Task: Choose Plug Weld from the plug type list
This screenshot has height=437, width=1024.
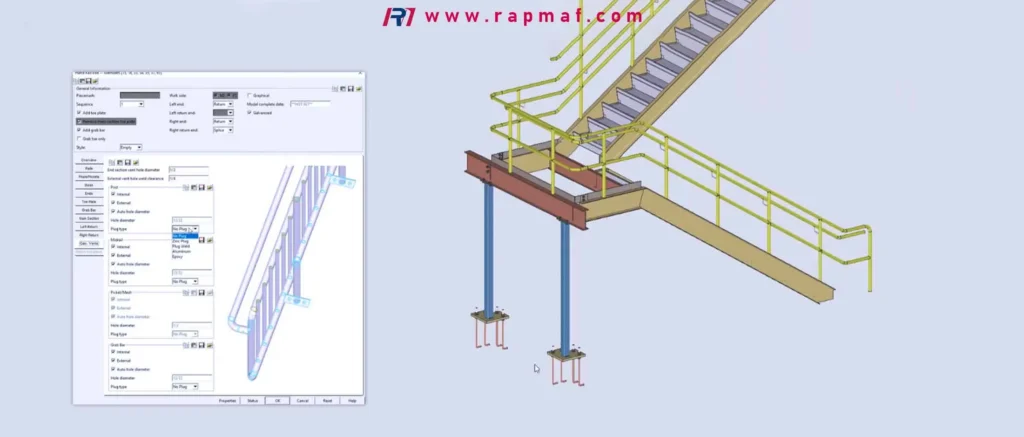Action: tap(182, 246)
